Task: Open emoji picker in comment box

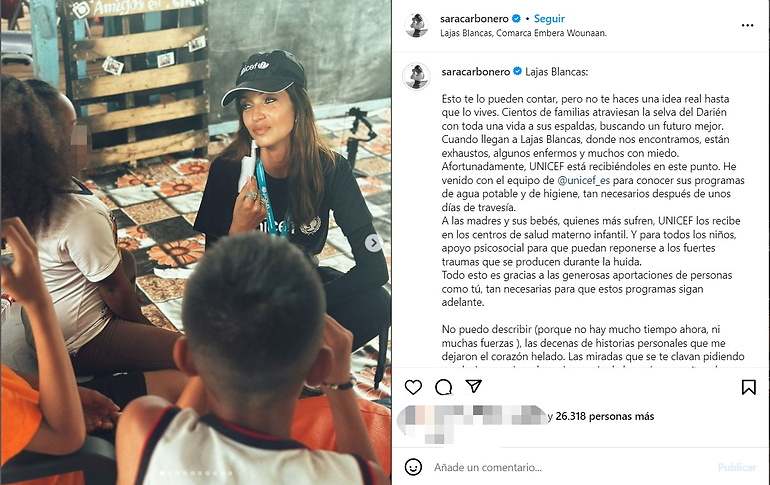Action: (x=413, y=467)
